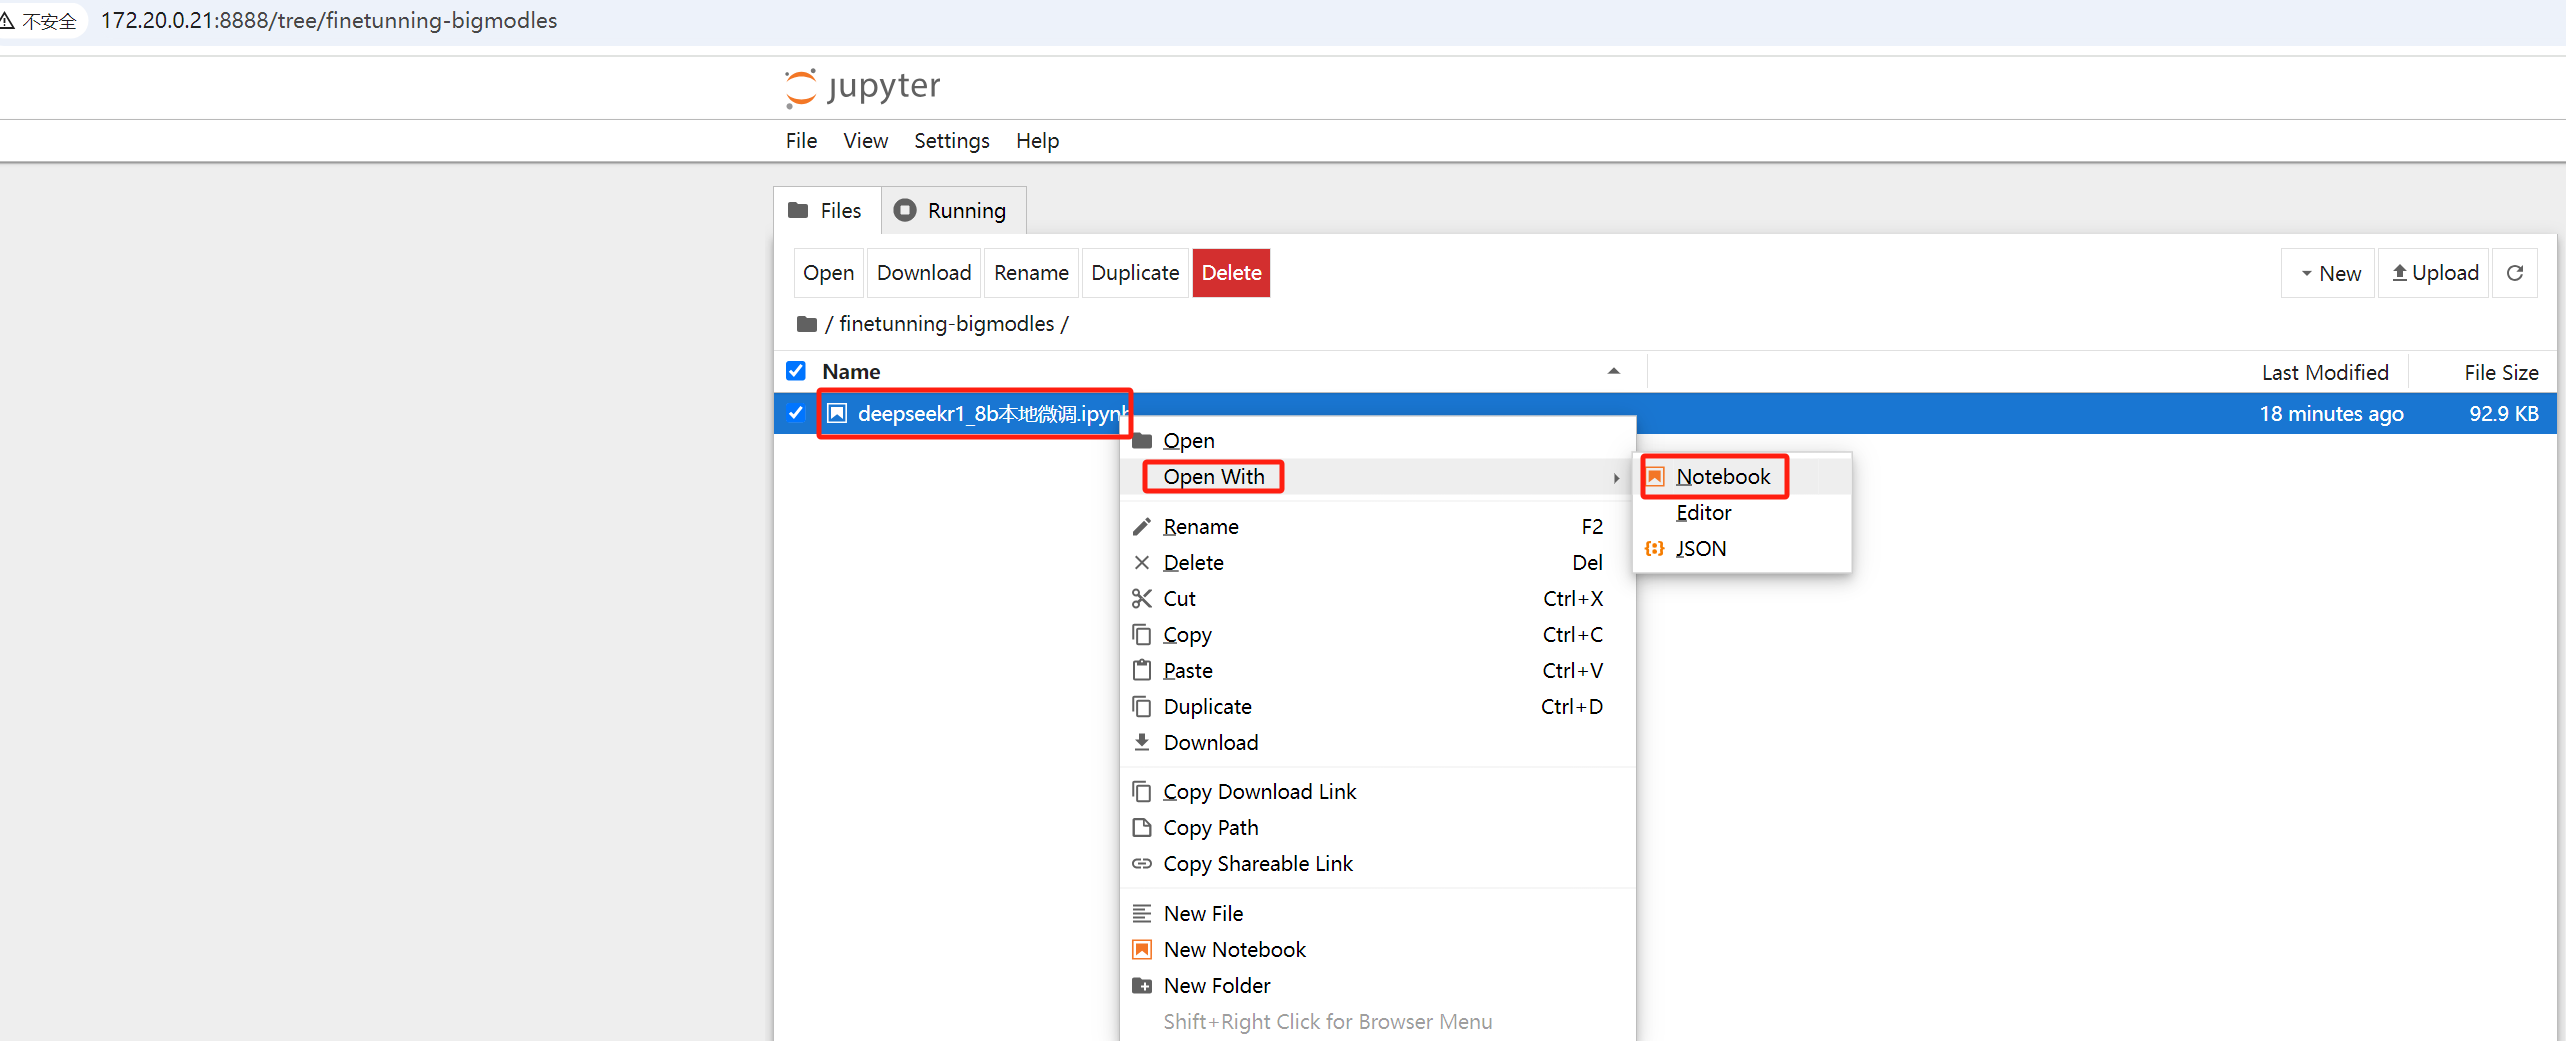Click orange icon beside New Notebook

(x=1141, y=950)
